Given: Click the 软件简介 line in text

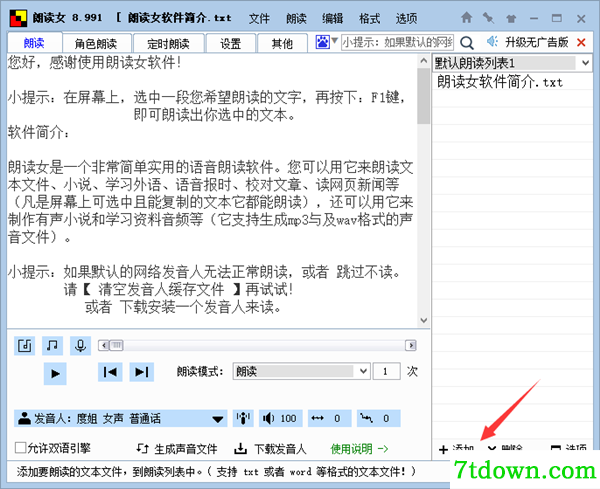Looking at the screenshot, I should (x=39, y=133).
